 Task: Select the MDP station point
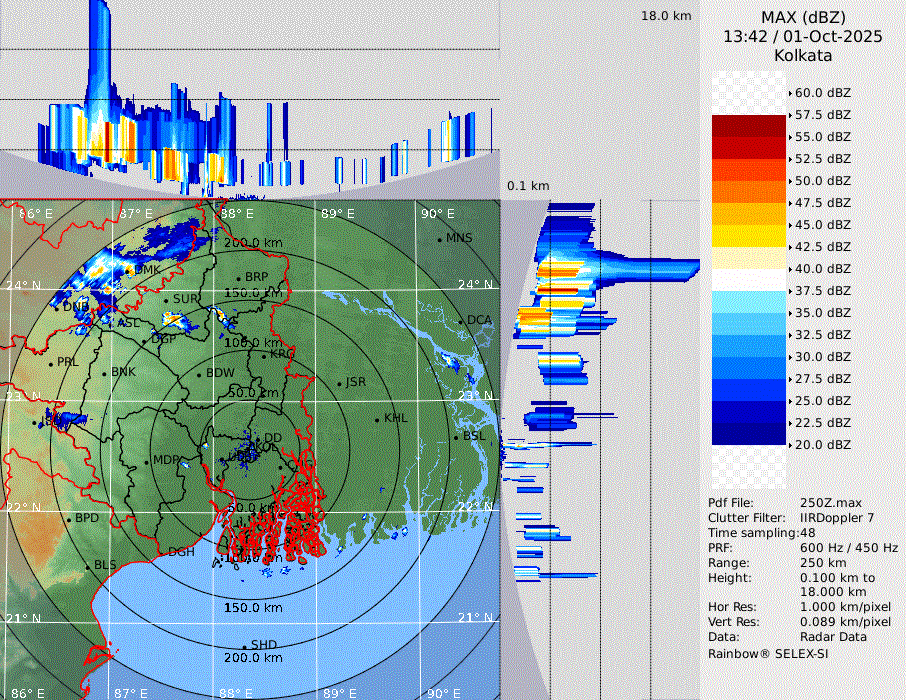(x=146, y=461)
